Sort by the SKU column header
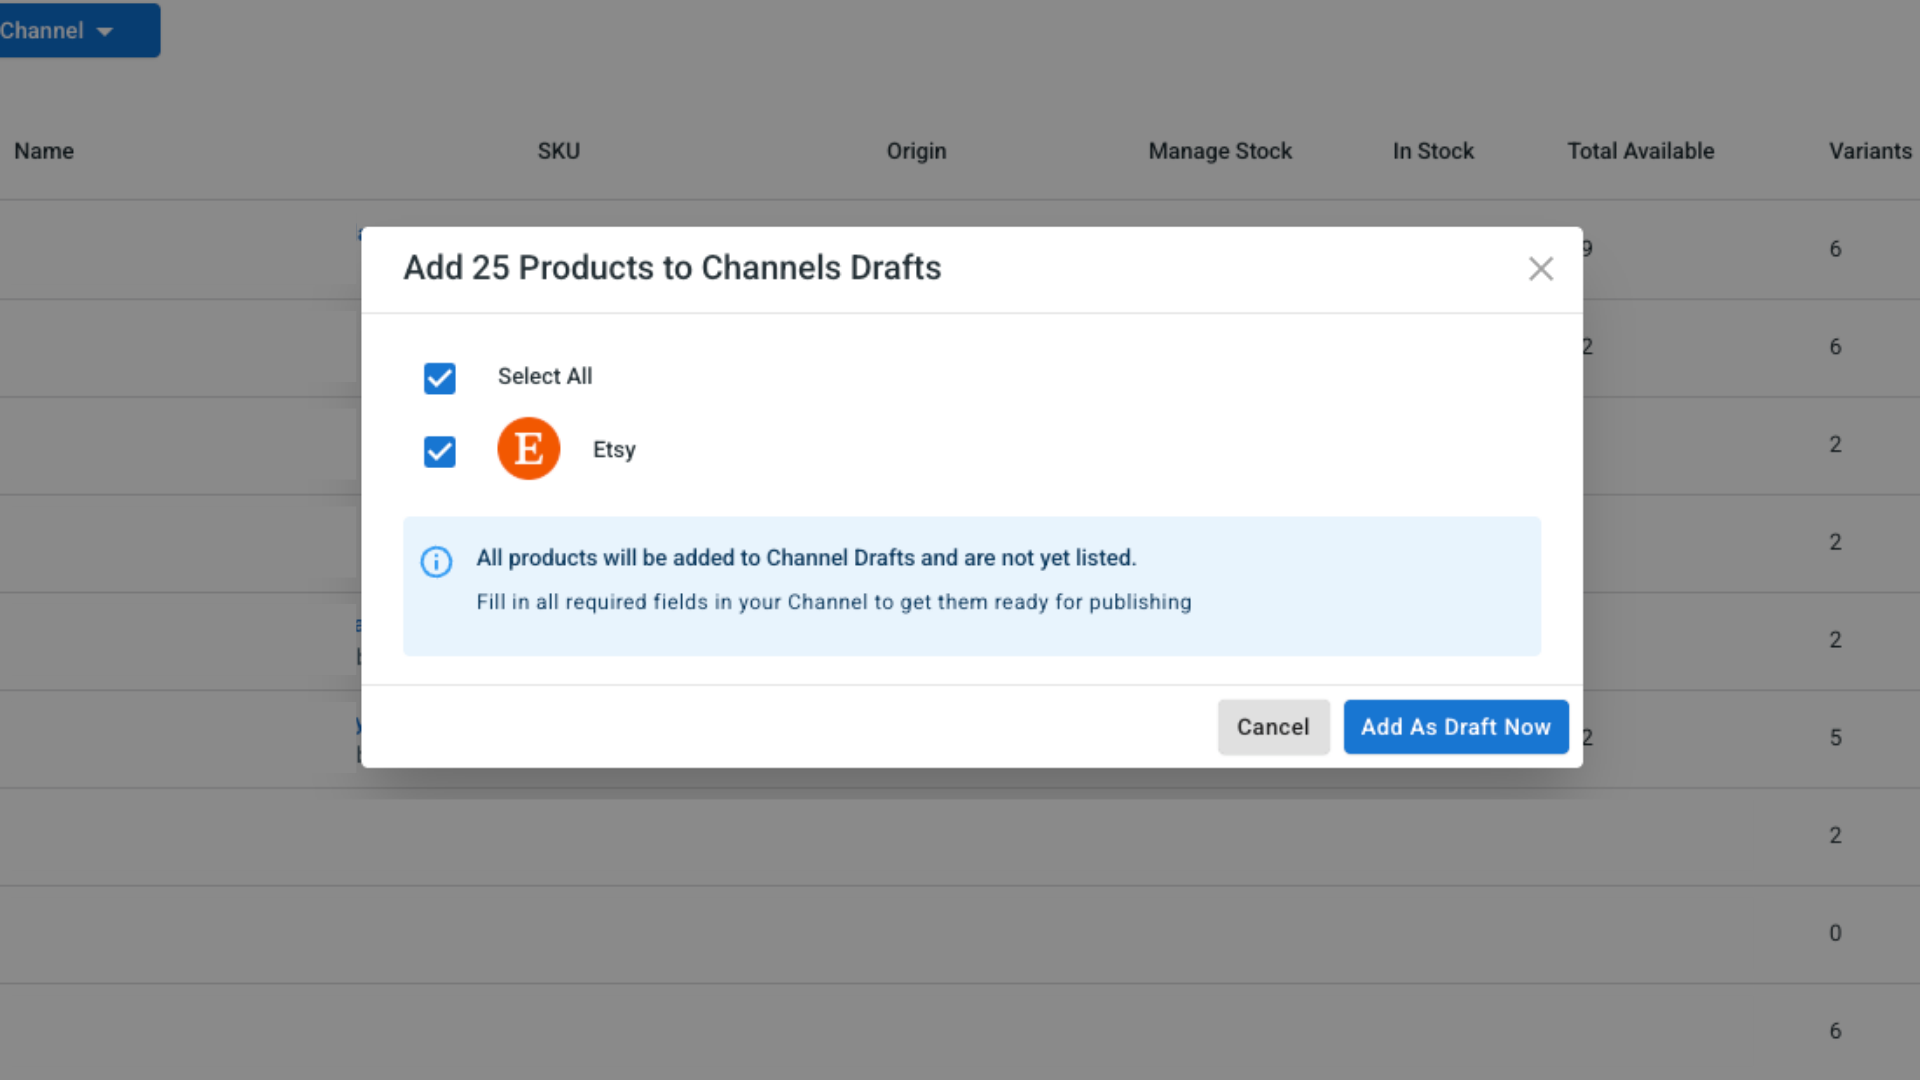This screenshot has height=1080, width=1920. coord(559,151)
